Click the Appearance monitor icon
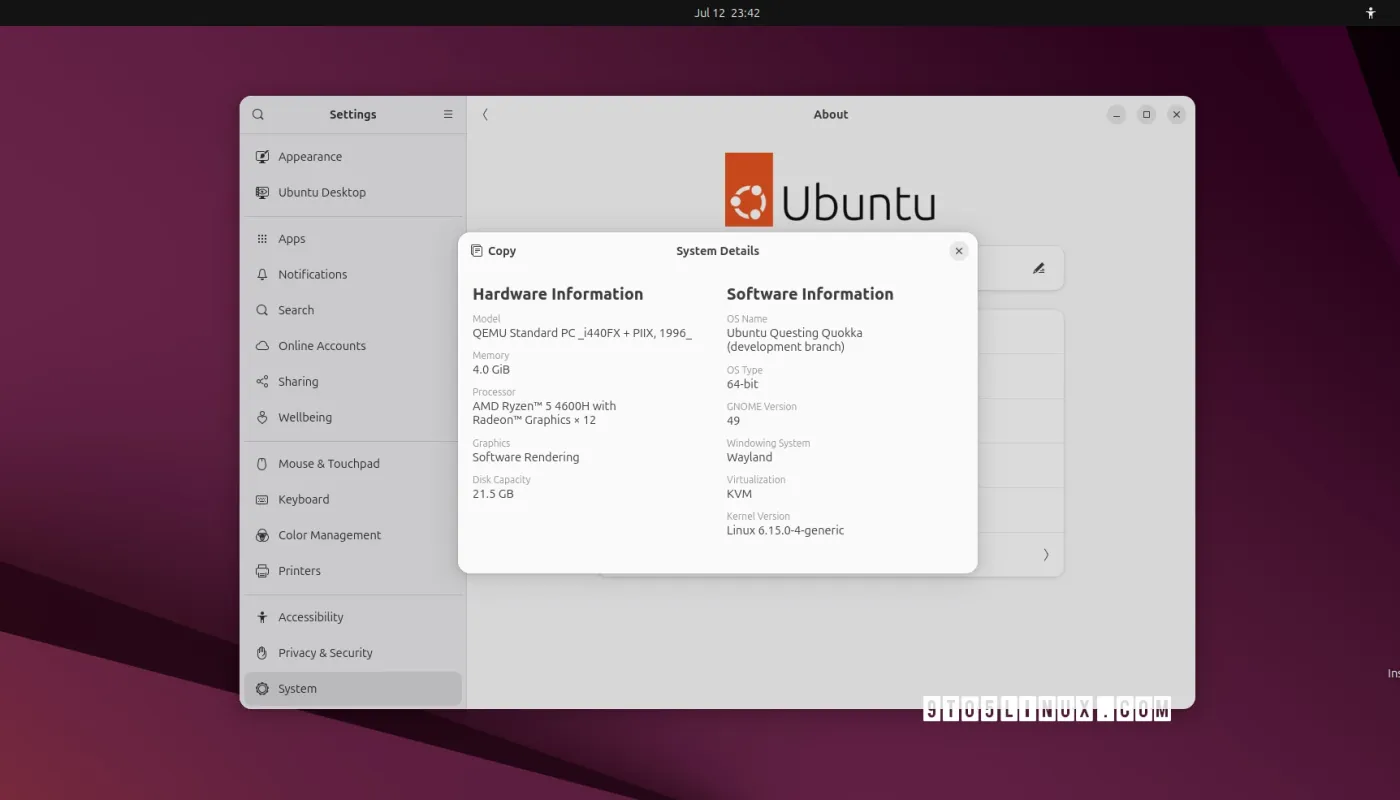Viewport: 1400px width, 800px height. (x=262, y=157)
